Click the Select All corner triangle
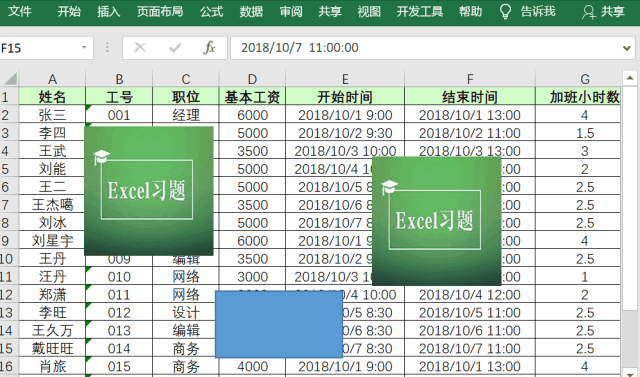 click(10, 78)
